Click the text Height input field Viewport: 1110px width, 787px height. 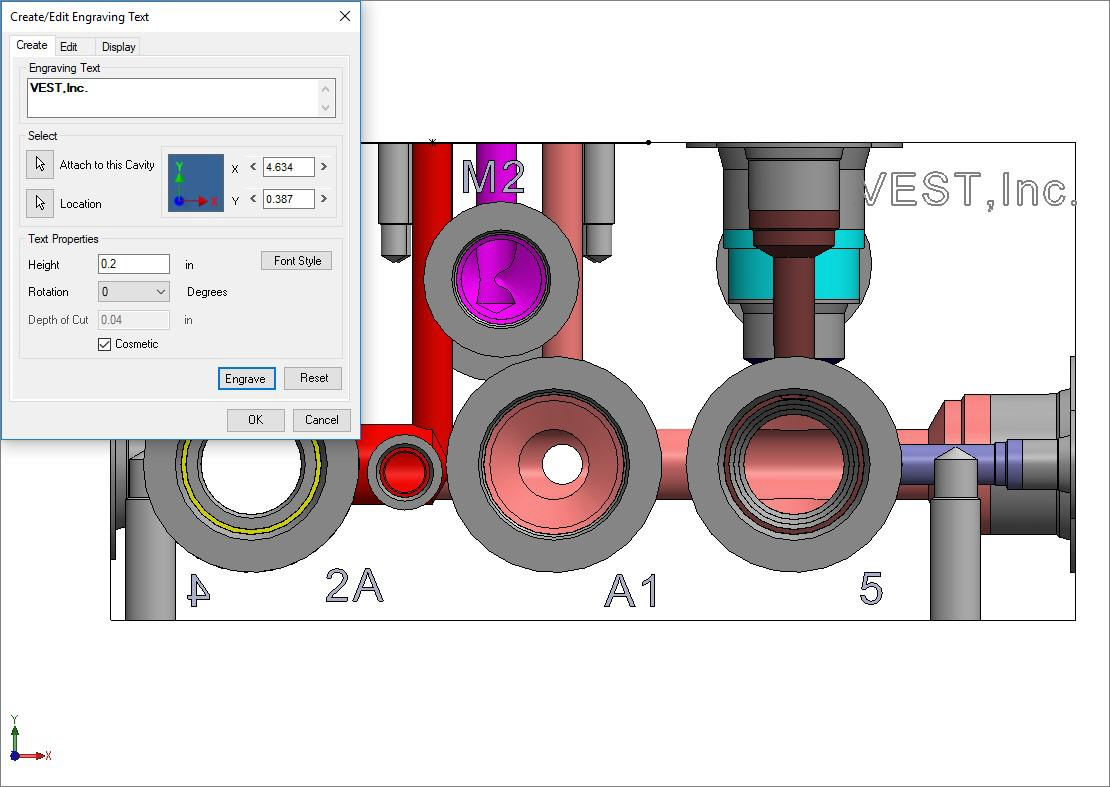(134, 265)
